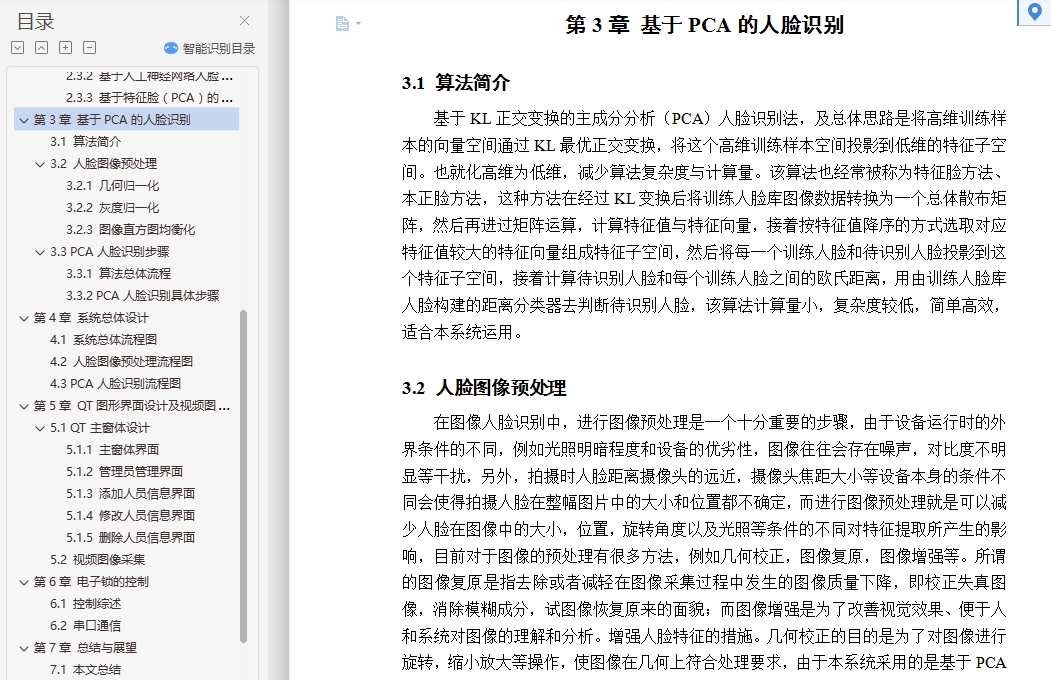Select 第6章 电子锁的控制 entry
This screenshot has width=1051, height=680.
pos(91,582)
